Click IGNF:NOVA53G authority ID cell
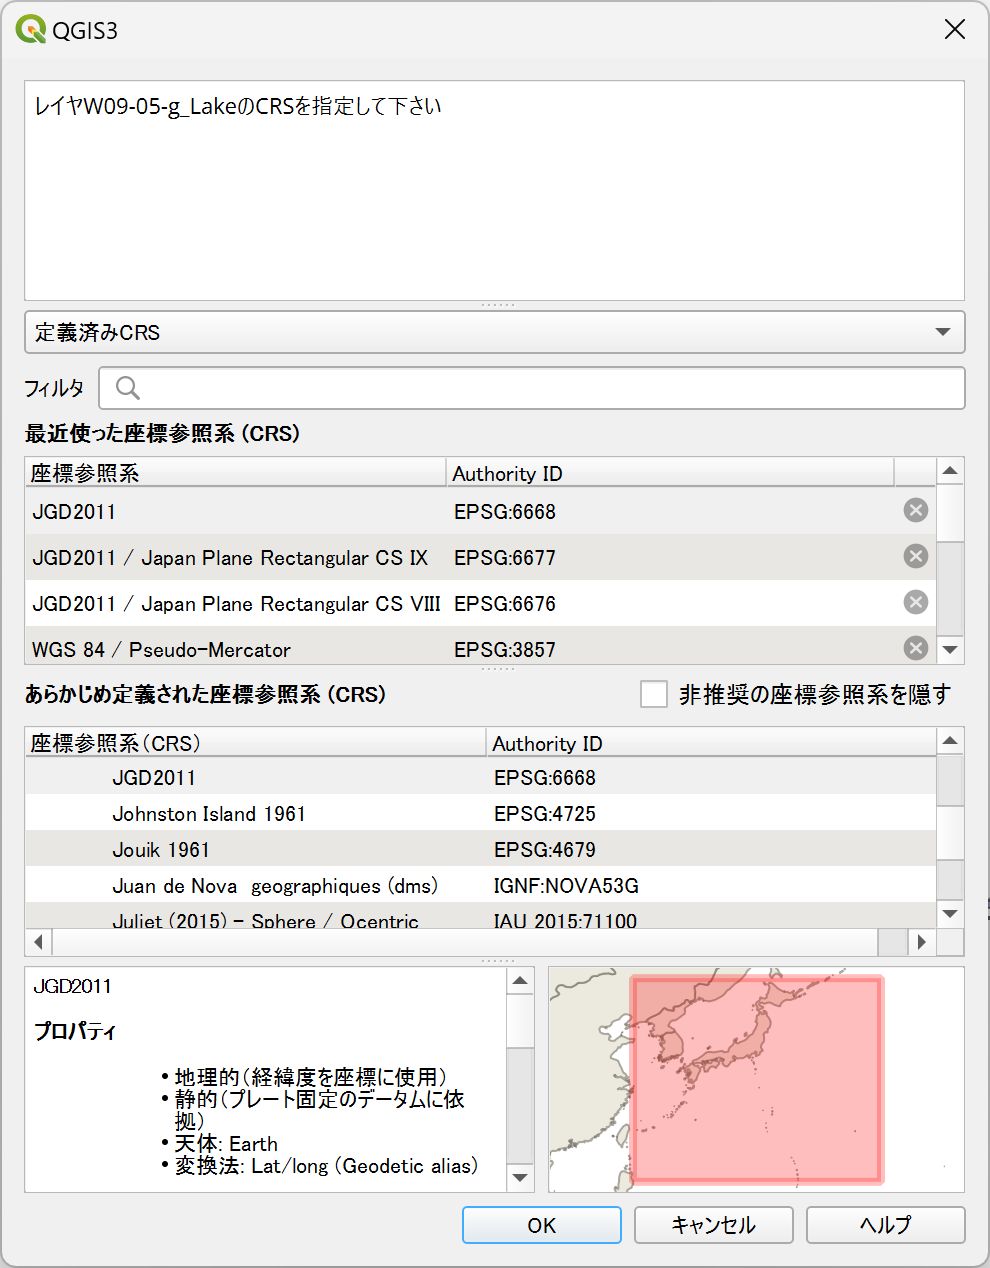This screenshot has width=990, height=1268. [566, 885]
